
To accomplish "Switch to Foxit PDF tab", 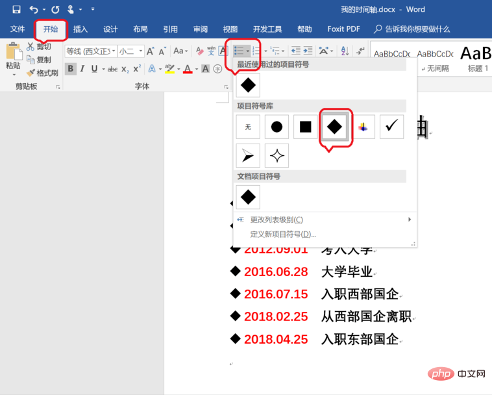I will (x=344, y=29).
